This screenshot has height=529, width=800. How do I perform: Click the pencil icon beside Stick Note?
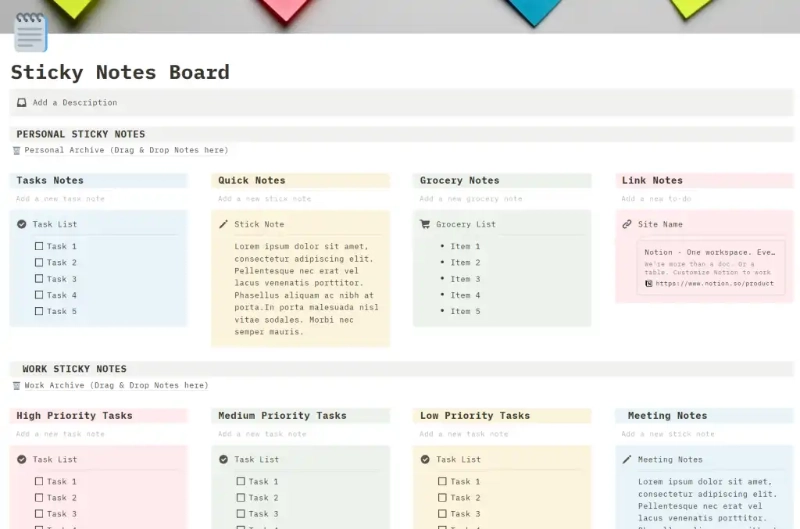(223, 224)
